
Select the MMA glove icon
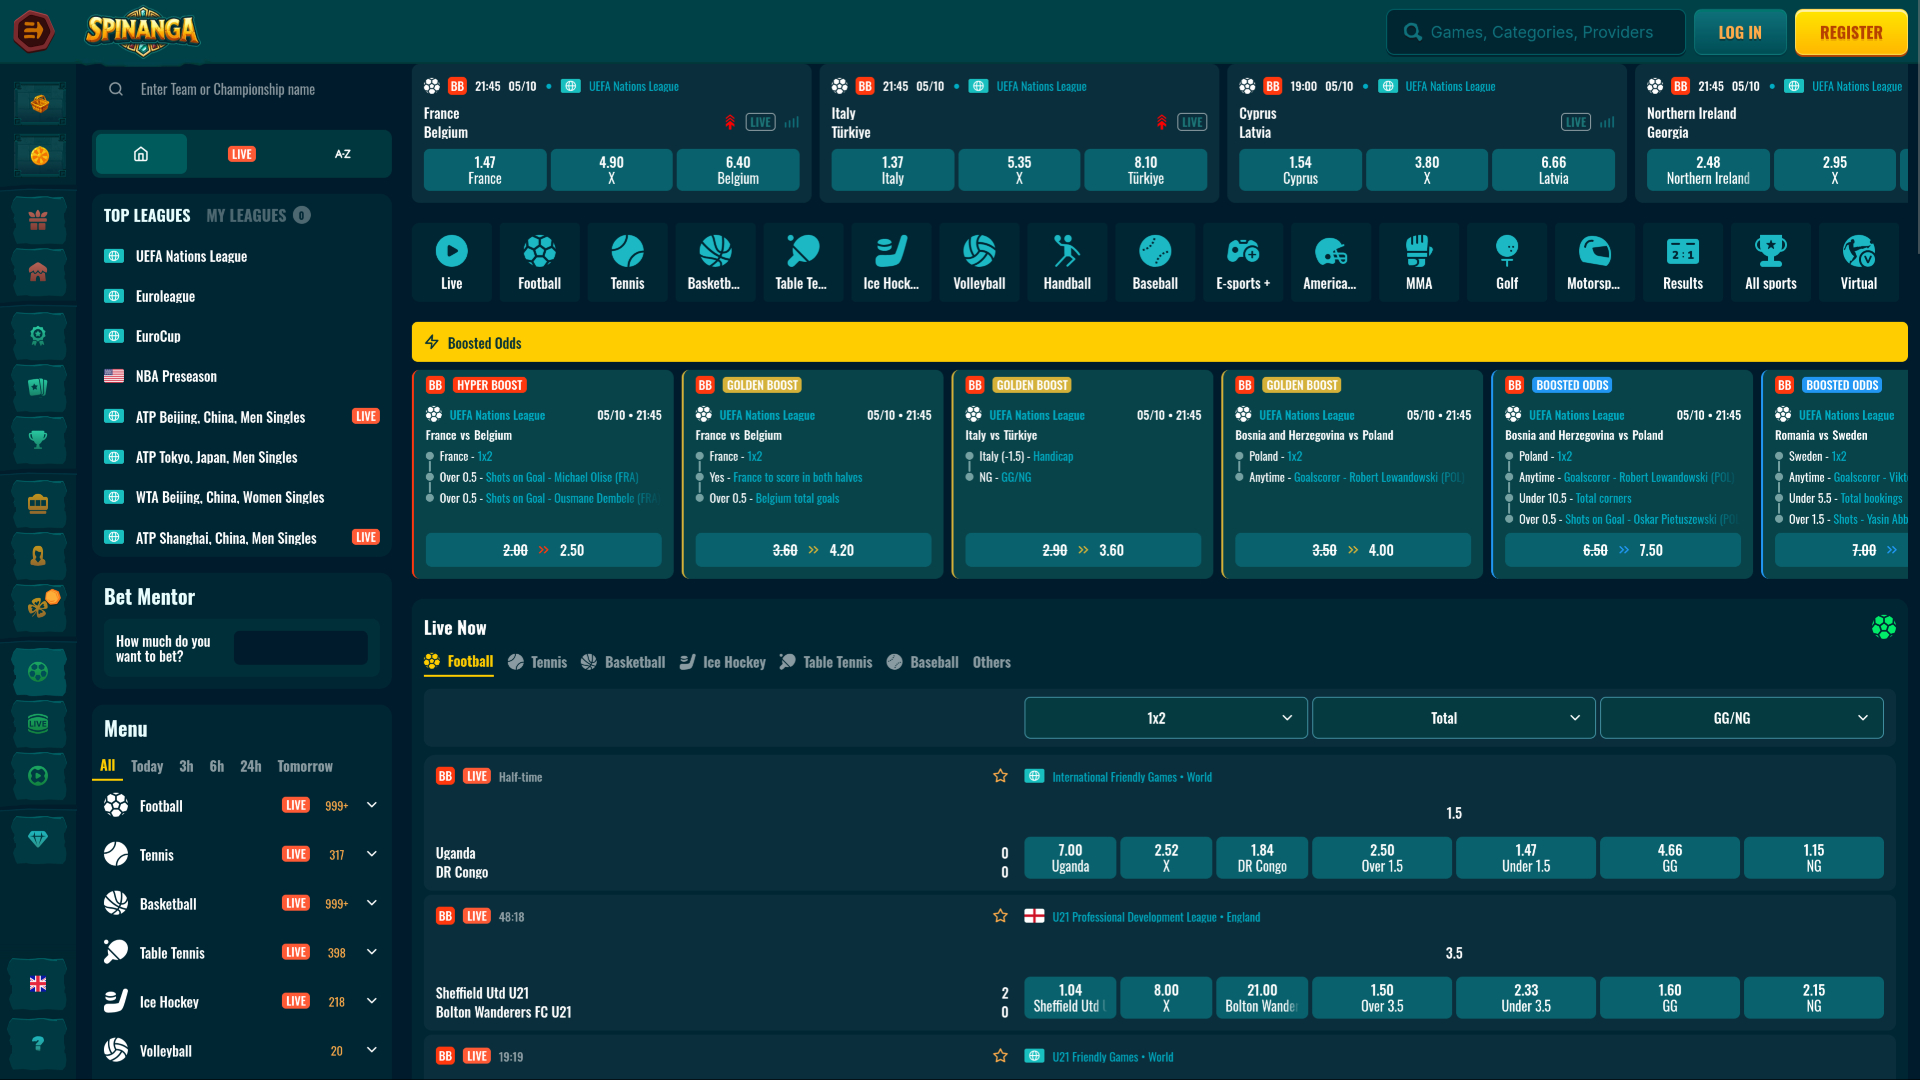[x=1419, y=262]
